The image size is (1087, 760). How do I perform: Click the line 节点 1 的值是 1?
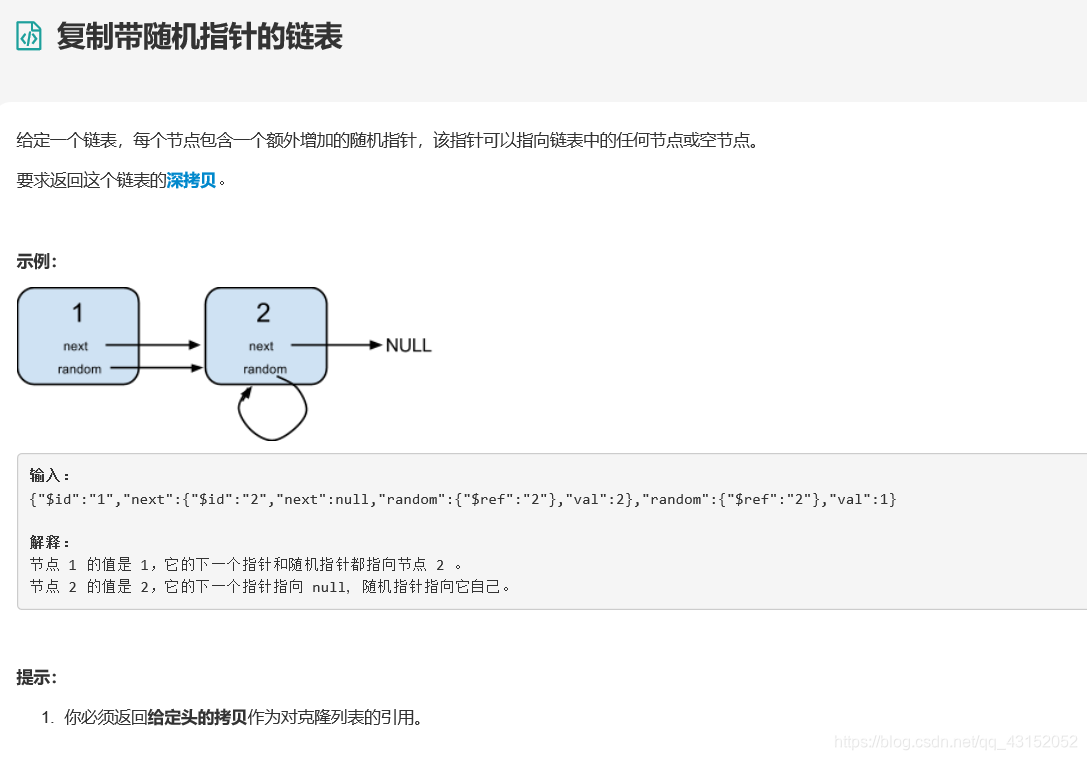[x=245, y=564]
